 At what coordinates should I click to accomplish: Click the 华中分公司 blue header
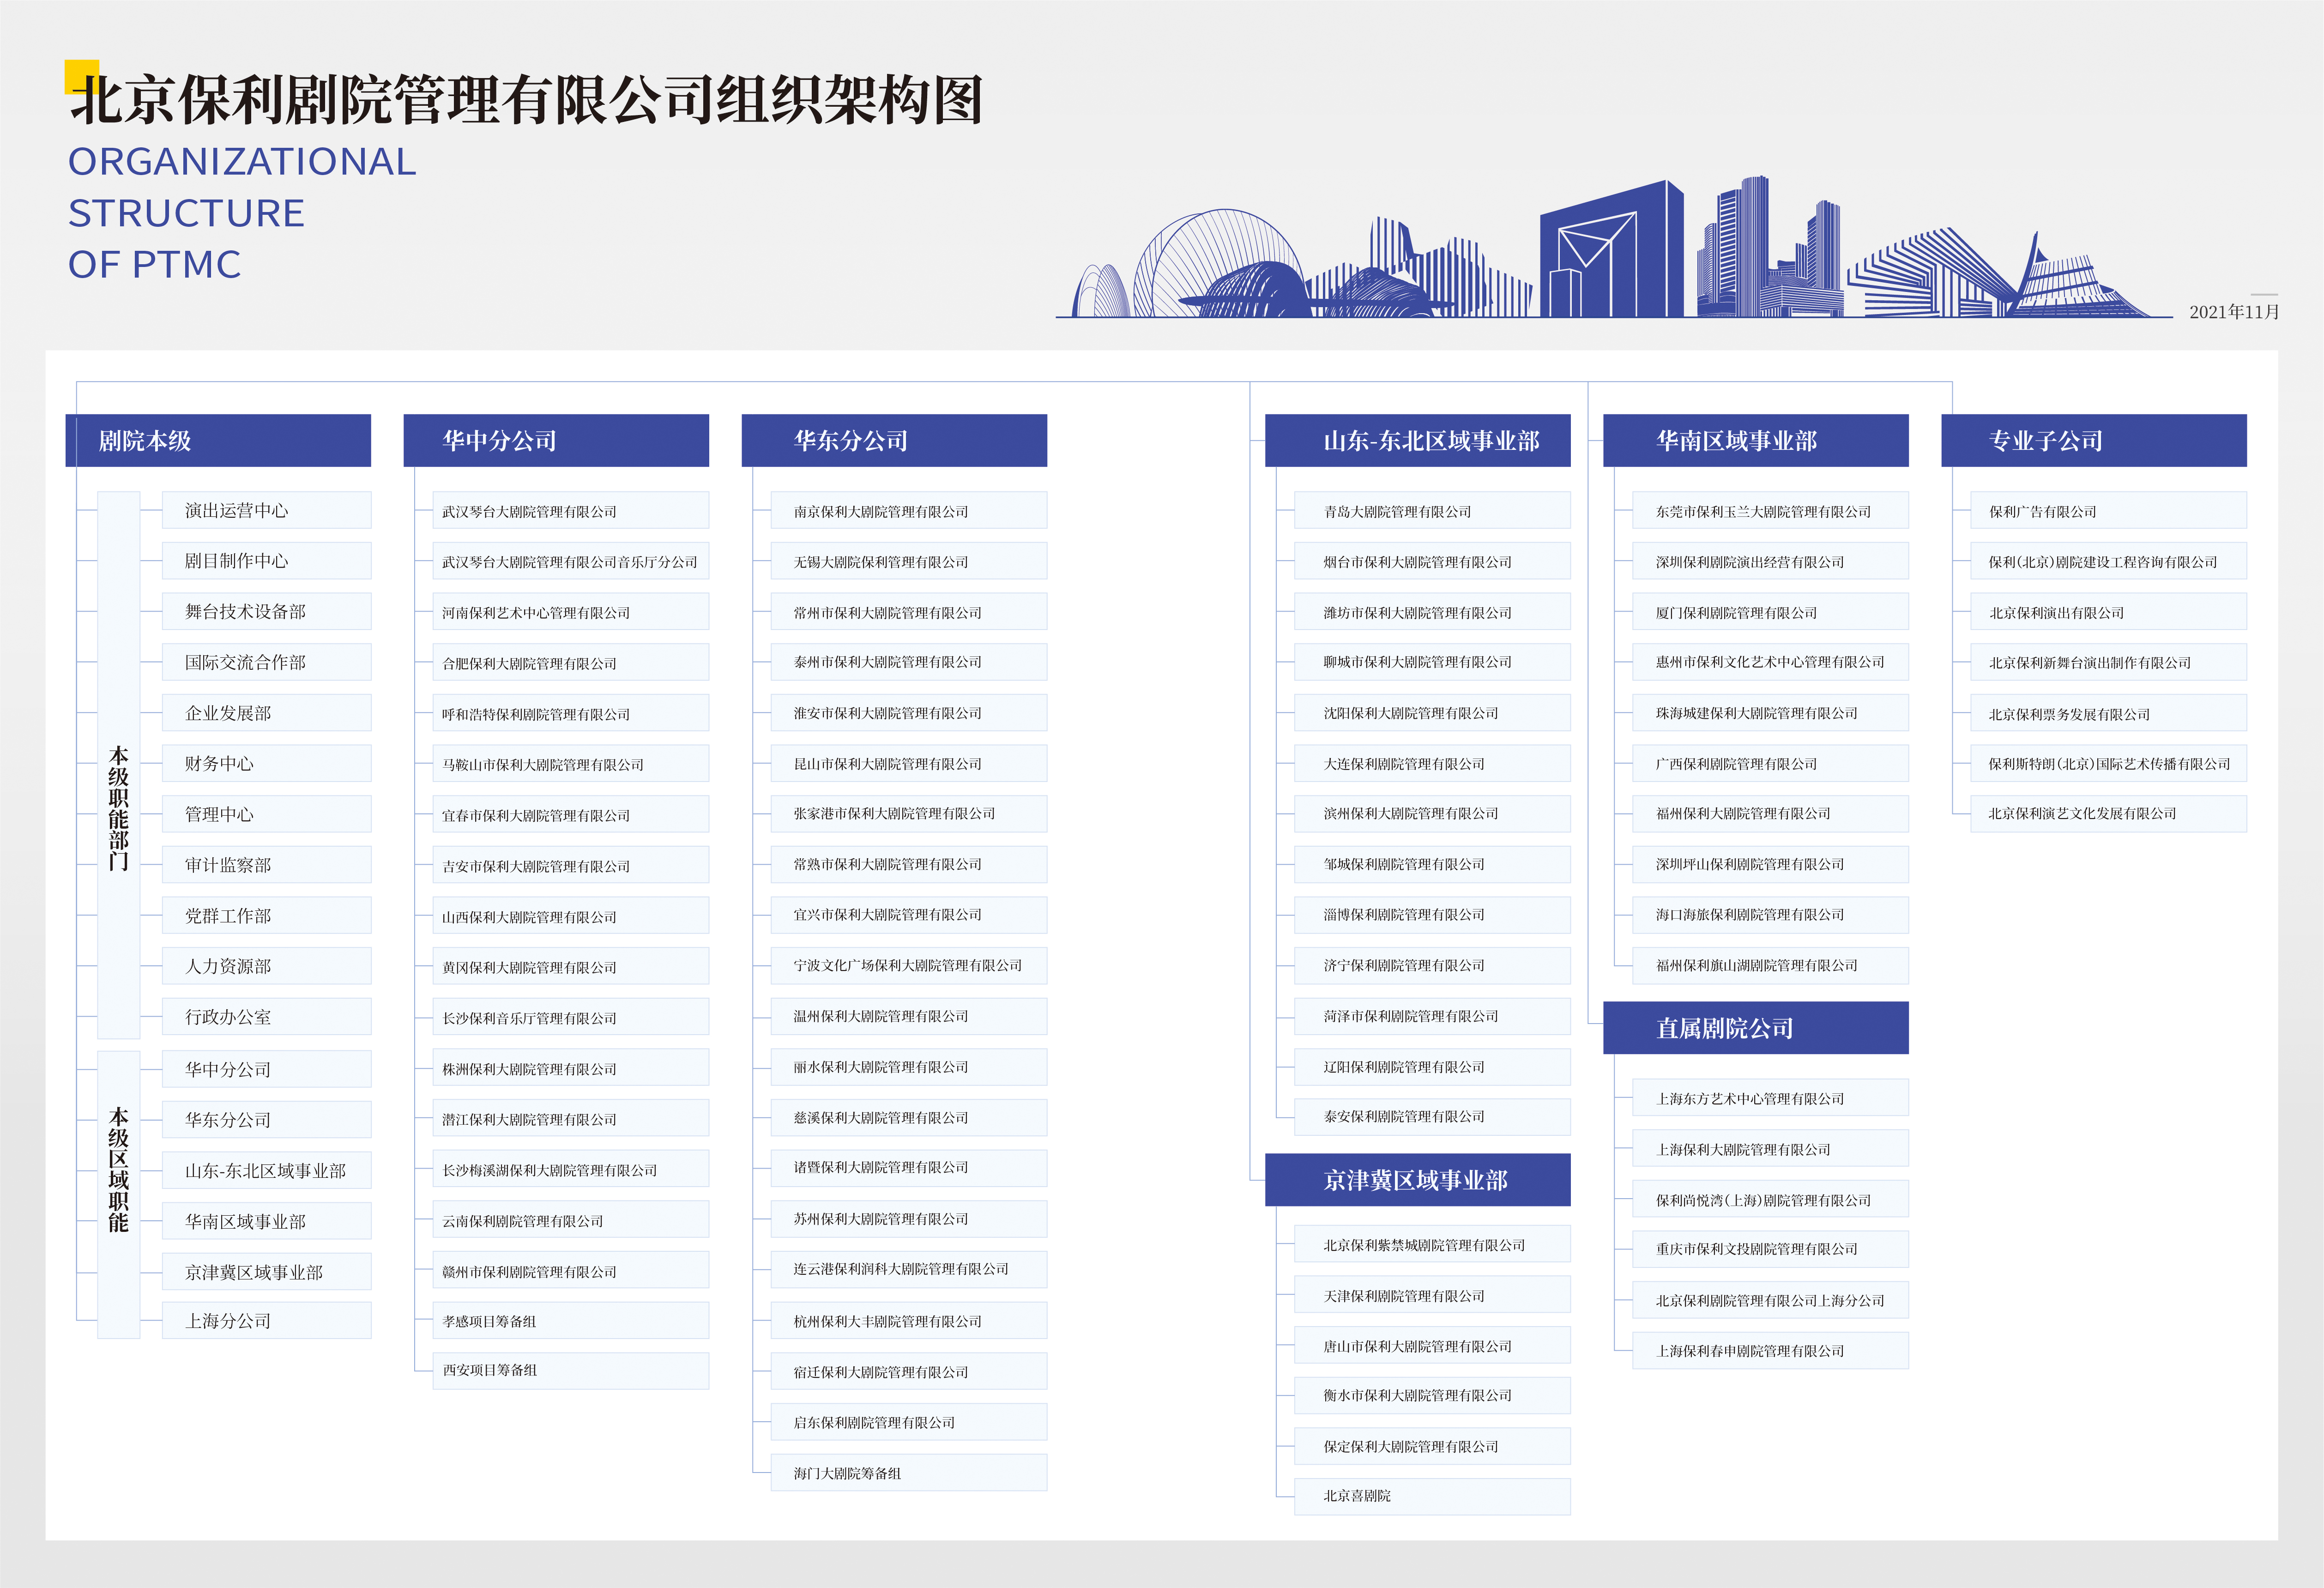[x=556, y=440]
